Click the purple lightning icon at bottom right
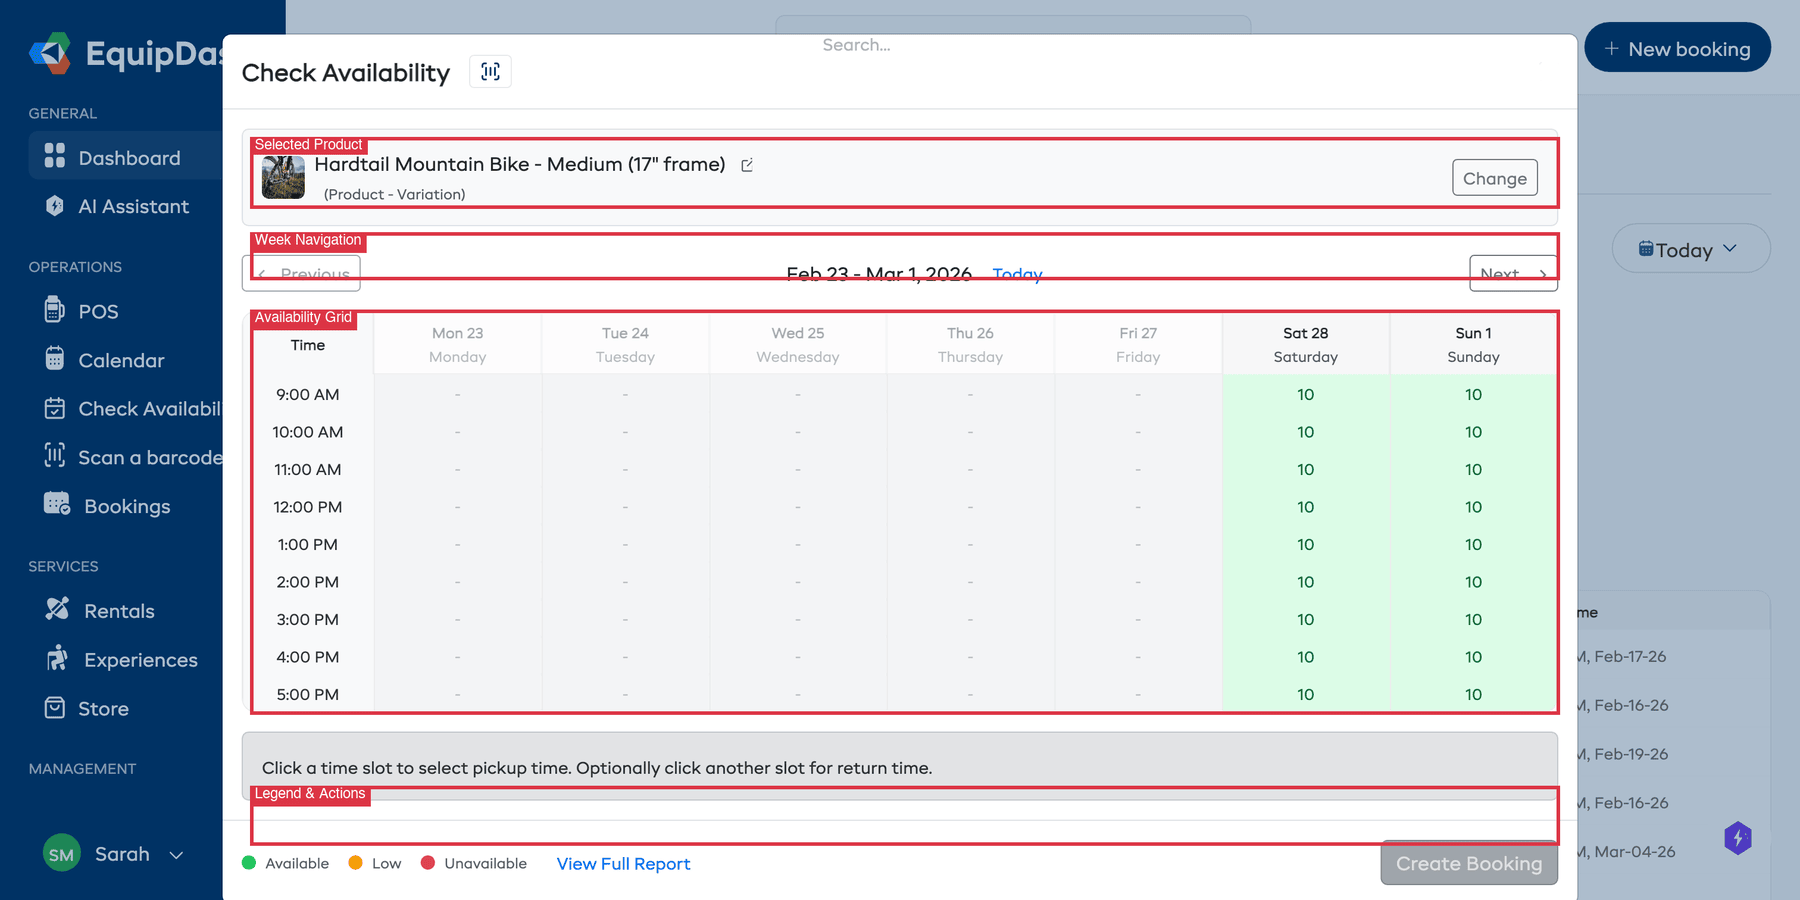Viewport: 1800px width, 900px height. [1738, 838]
